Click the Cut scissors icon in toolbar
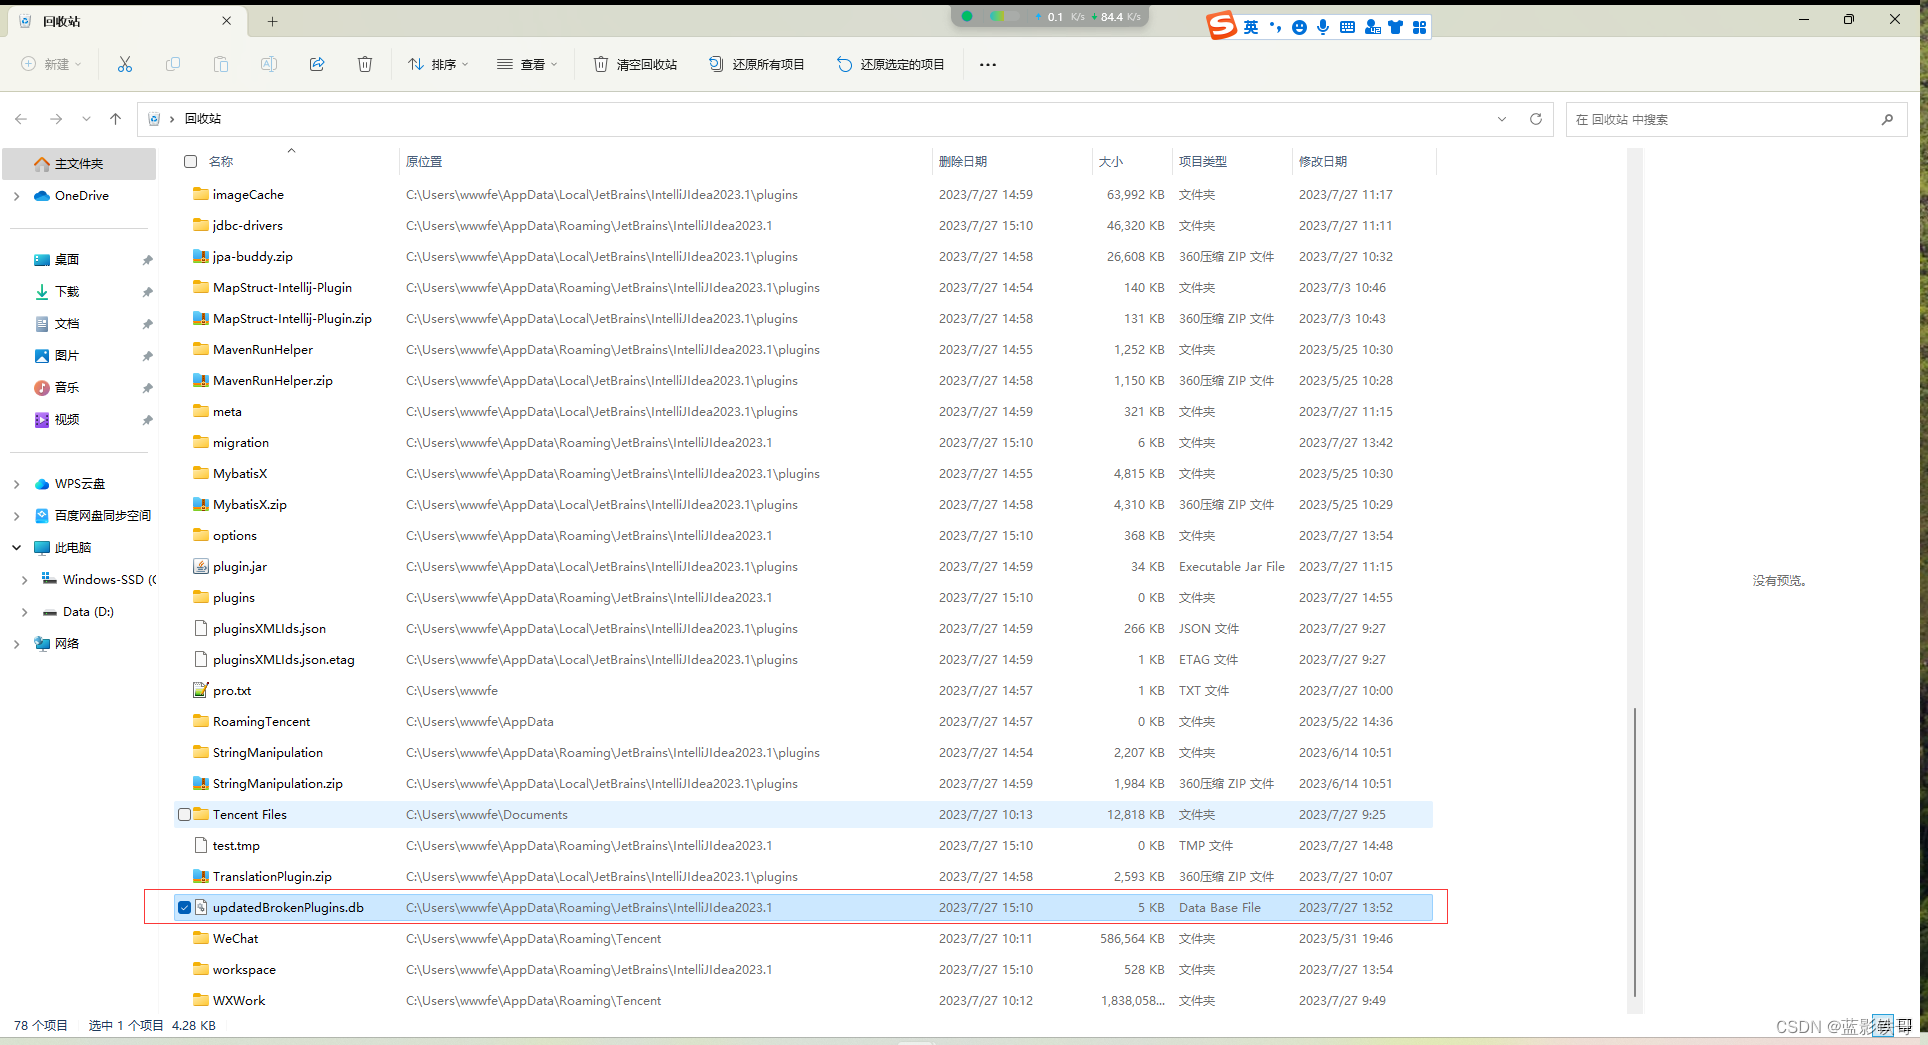The width and height of the screenshot is (1928, 1045). [125, 64]
